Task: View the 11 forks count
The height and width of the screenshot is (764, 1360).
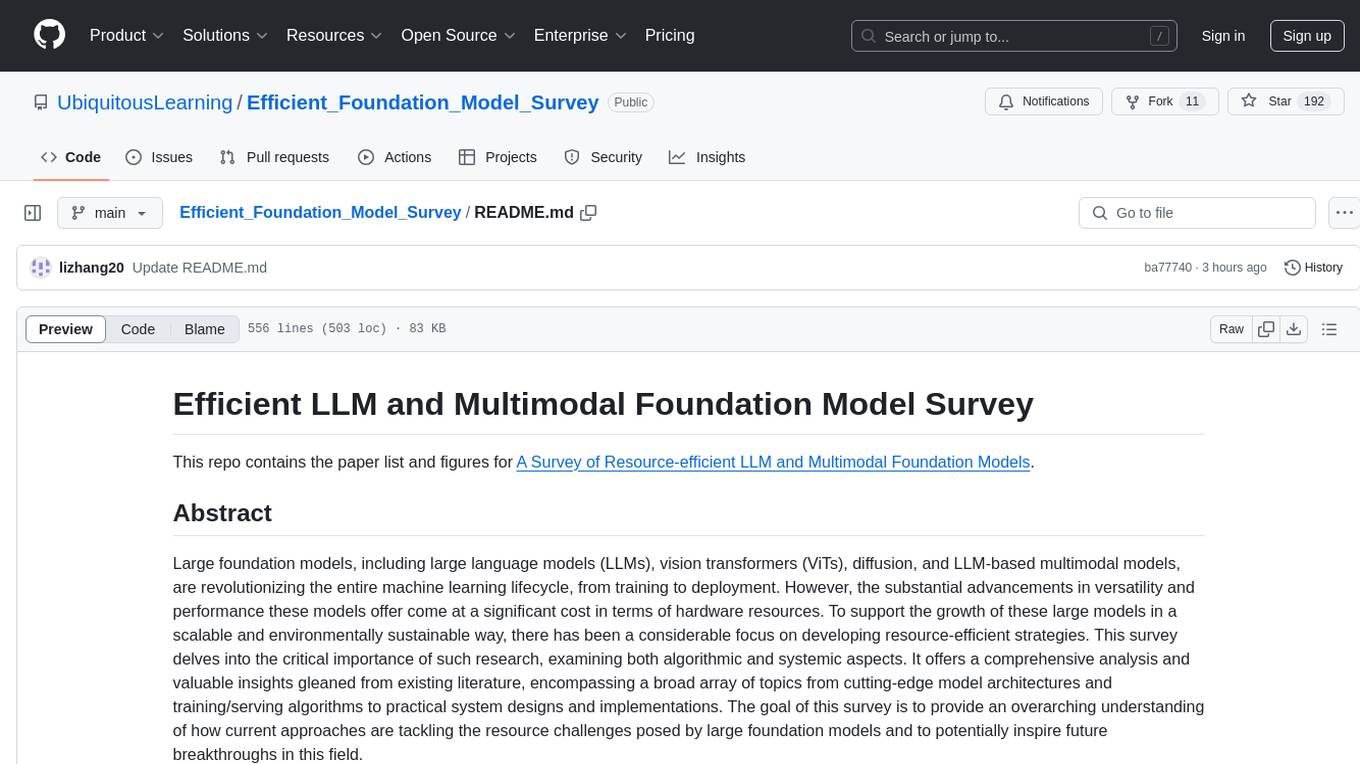Action: [1191, 102]
